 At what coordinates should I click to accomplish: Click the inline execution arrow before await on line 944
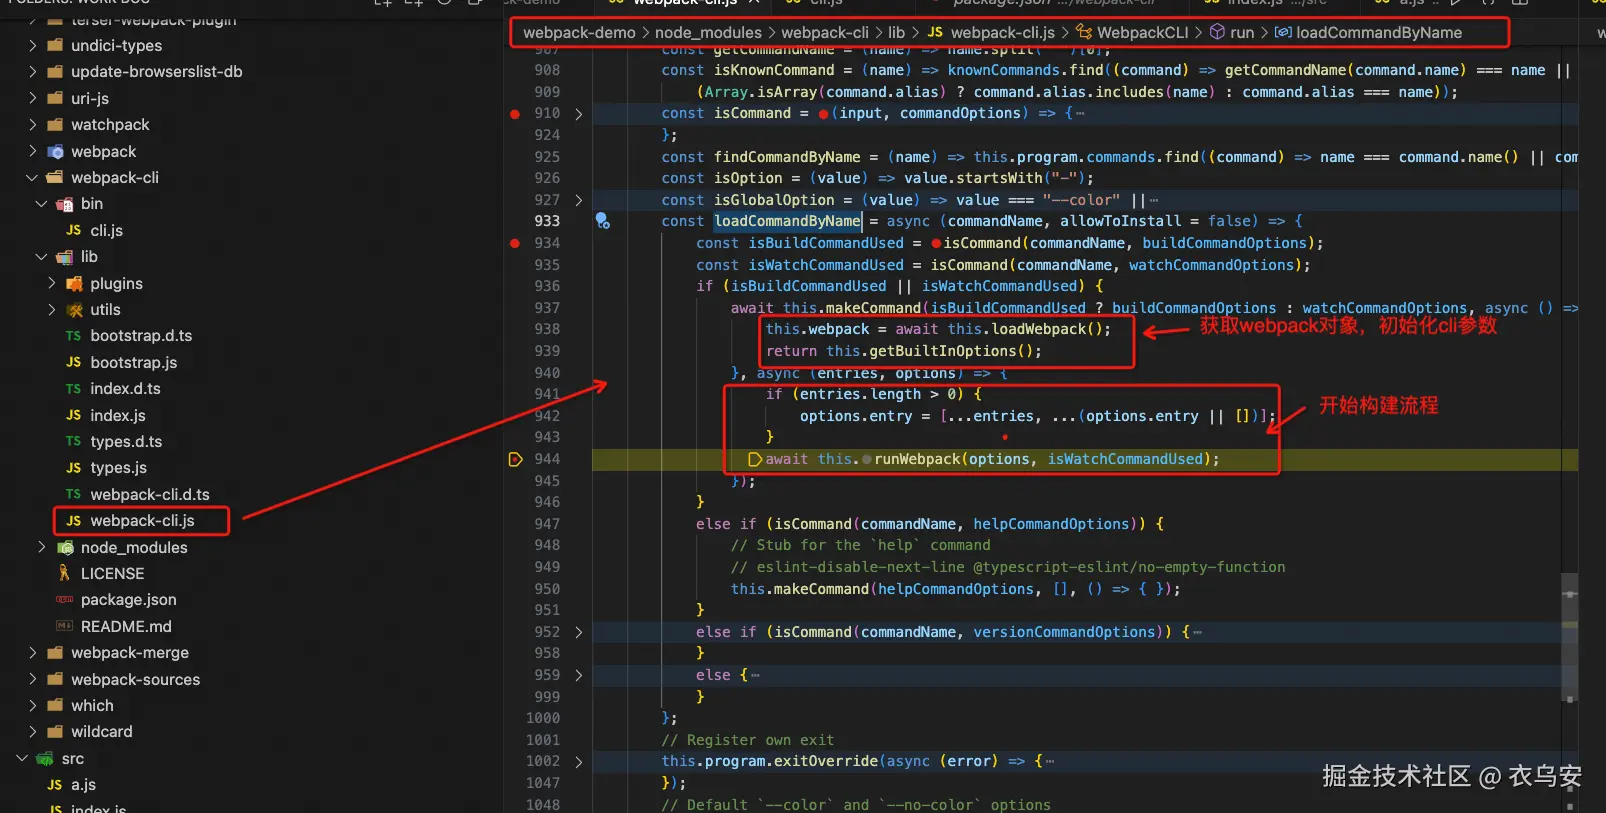click(755, 460)
